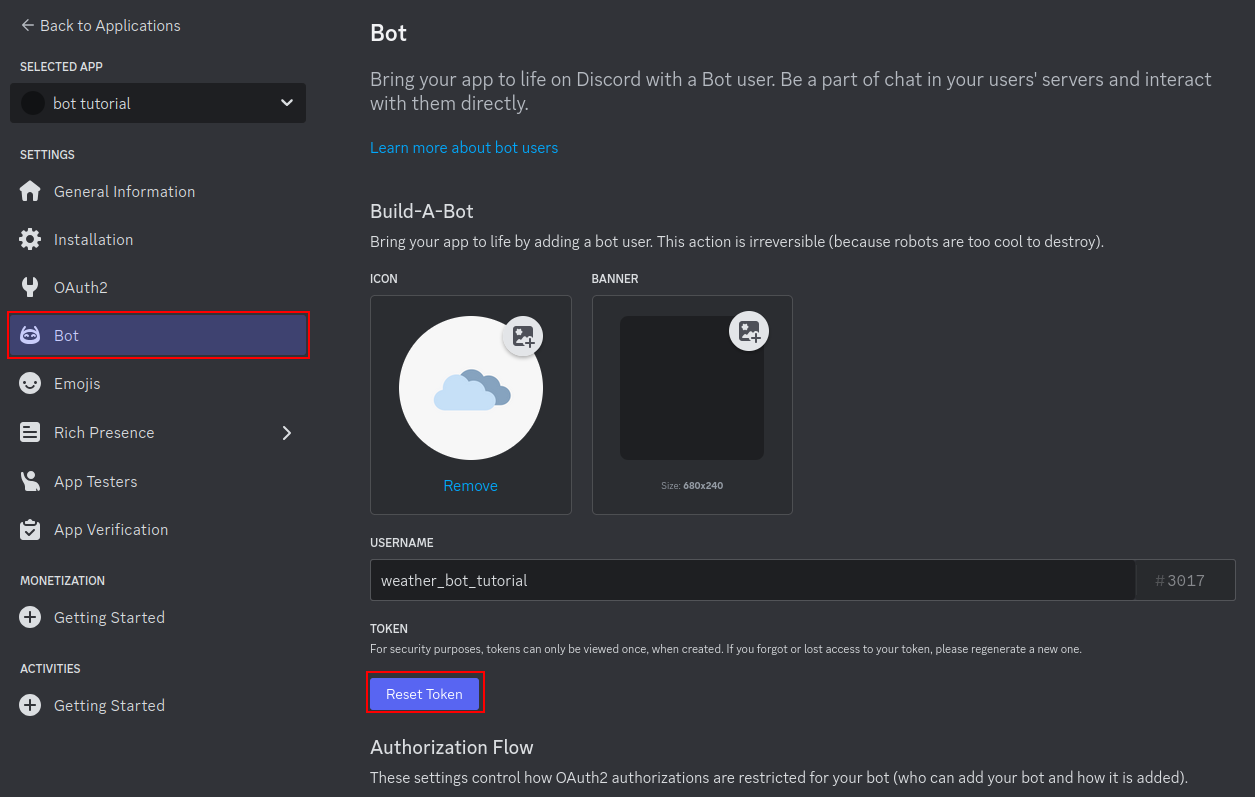Image resolution: width=1255 pixels, height=797 pixels.
Task: Click the TOKEN label
Action: click(389, 629)
